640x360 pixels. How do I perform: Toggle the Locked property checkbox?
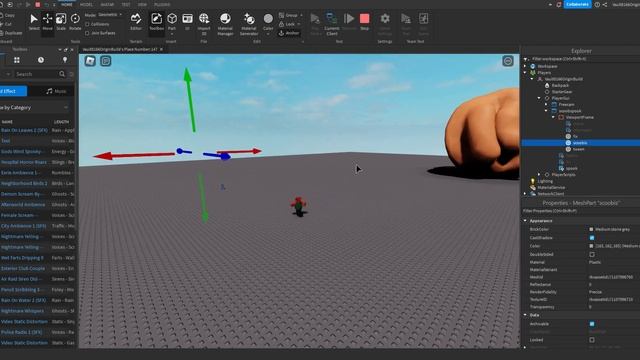click(592, 340)
